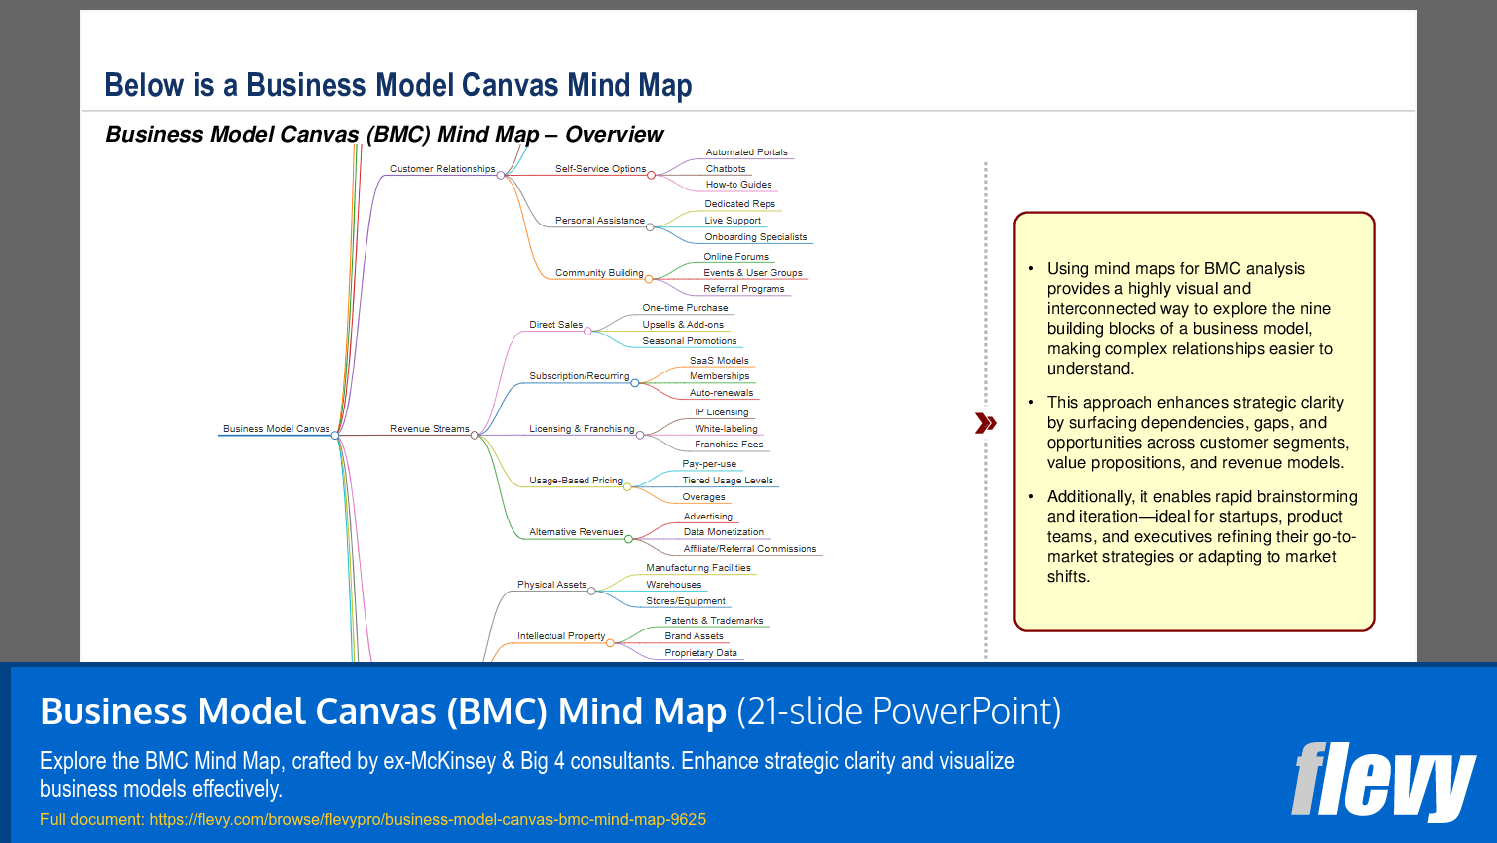The height and width of the screenshot is (843, 1497).
Task: Click the How-to Guides leaf
Action: [x=738, y=185]
